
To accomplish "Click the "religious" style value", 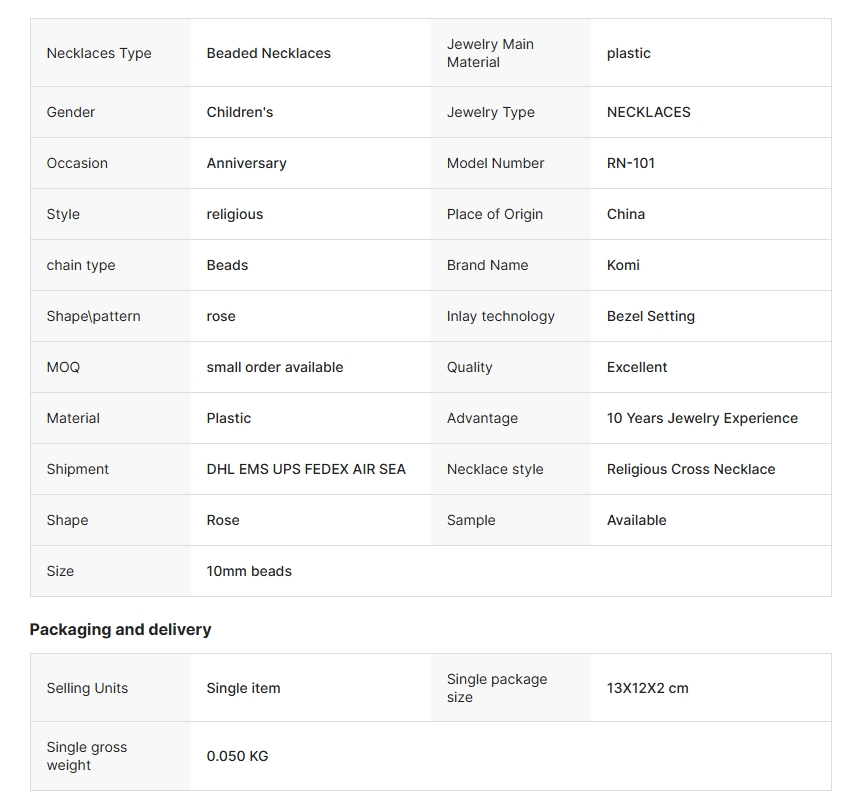I will coord(235,214).
